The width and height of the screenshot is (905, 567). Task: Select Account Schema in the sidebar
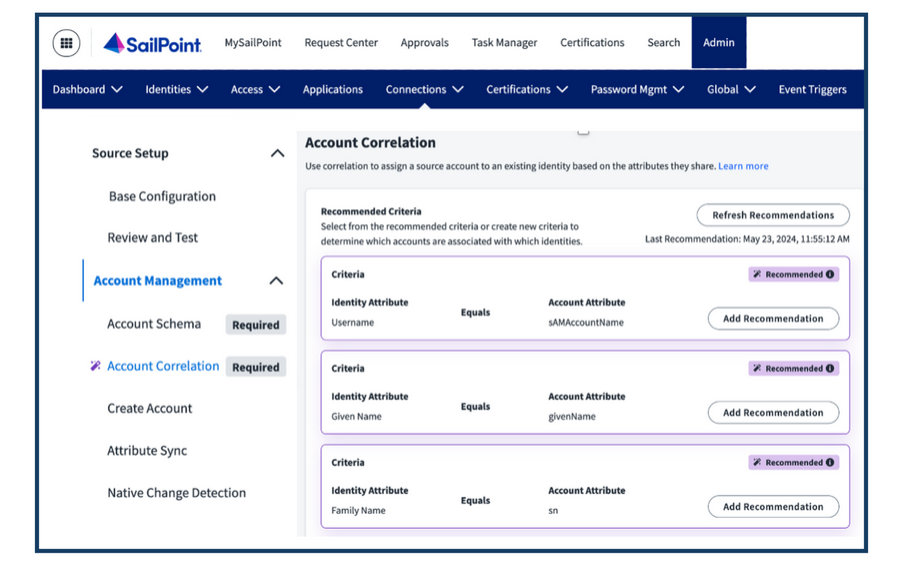pos(154,324)
